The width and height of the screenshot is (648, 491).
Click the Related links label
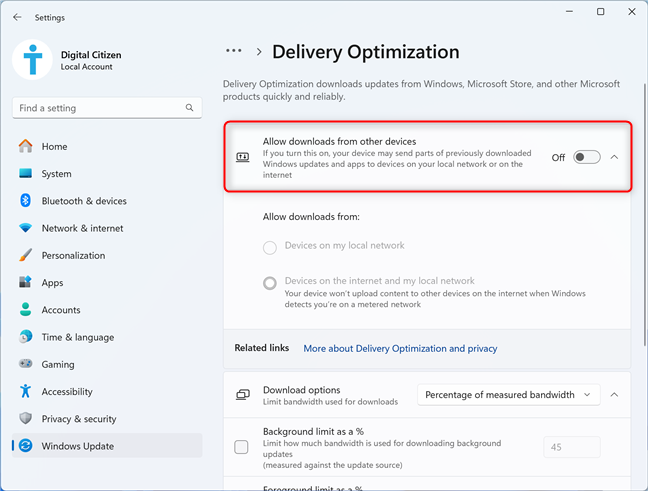pyautogui.click(x=262, y=348)
